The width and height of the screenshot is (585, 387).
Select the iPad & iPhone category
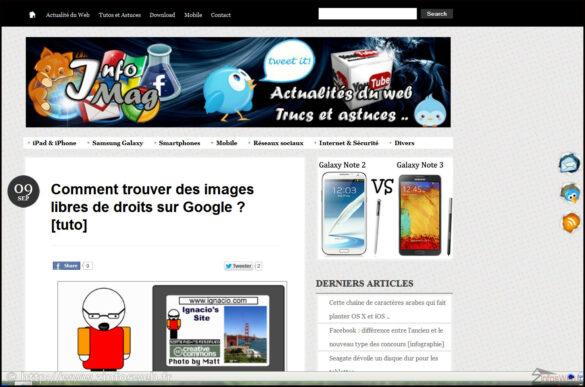[x=54, y=143]
